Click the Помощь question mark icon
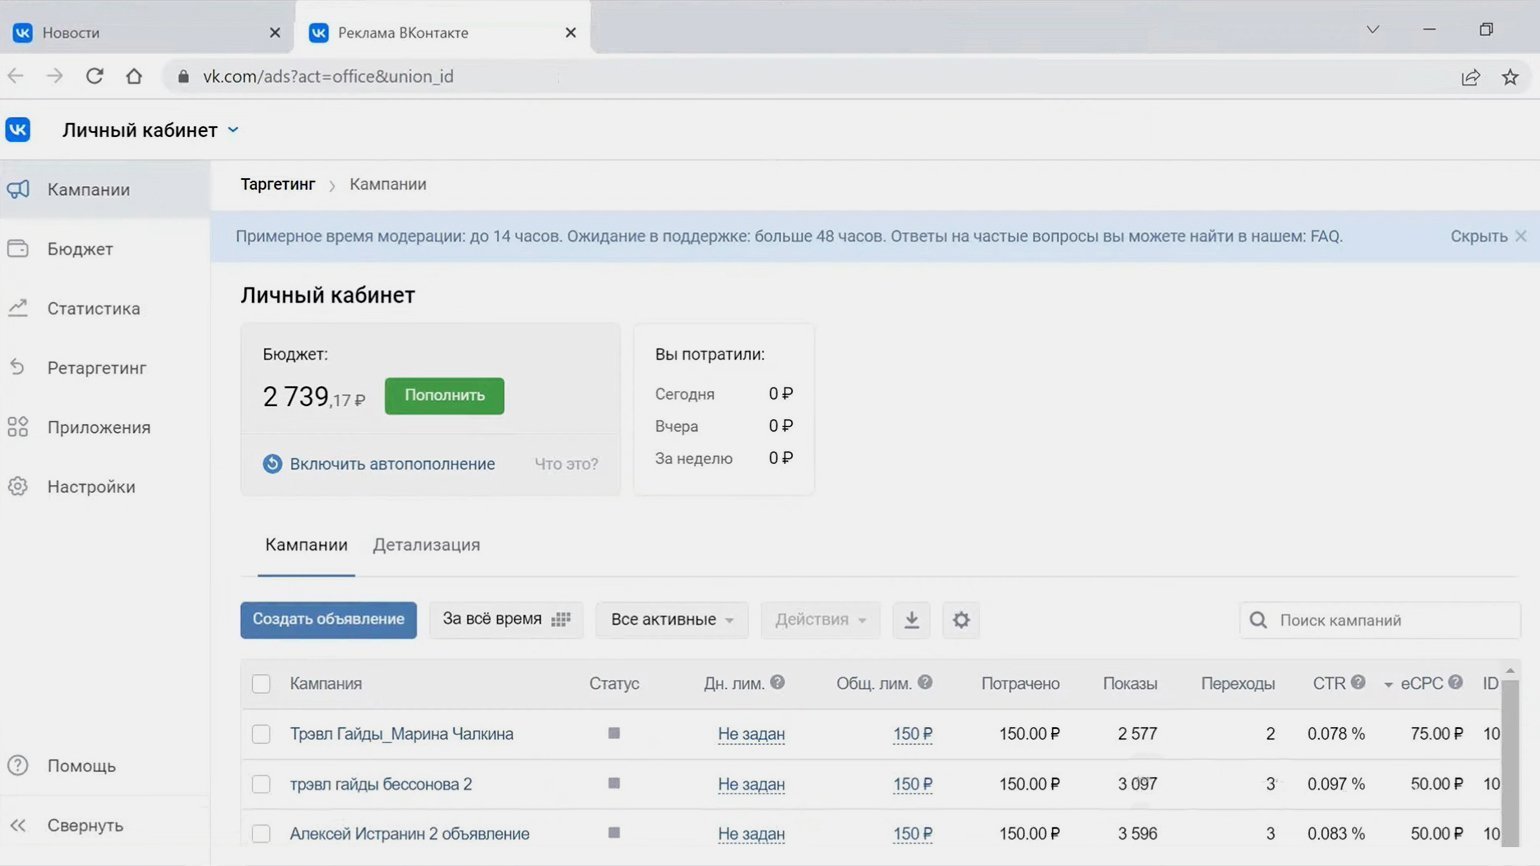Viewport: 1540px width, 866px height. pos(18,765)
